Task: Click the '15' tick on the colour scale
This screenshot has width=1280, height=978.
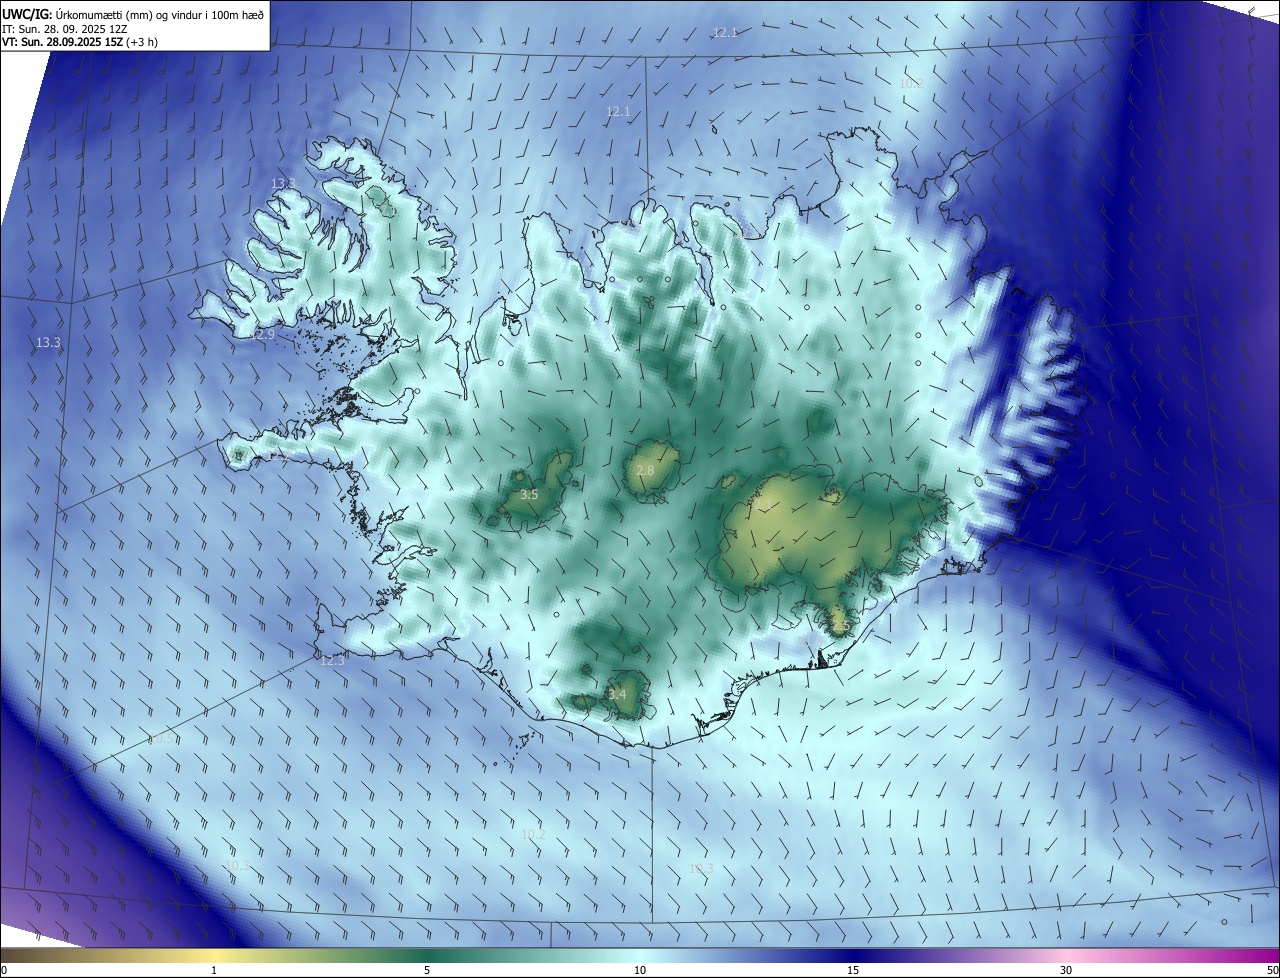Action: coord(853,970)
